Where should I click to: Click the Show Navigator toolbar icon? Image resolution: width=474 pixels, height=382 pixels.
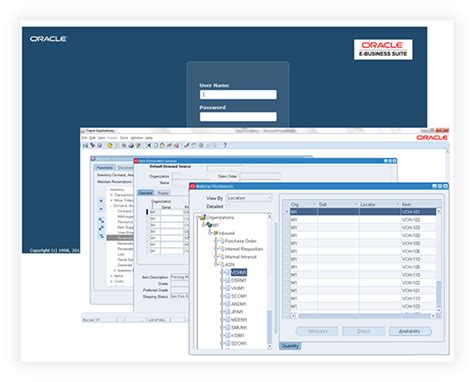pyautogui.click(x=100, y=145)
